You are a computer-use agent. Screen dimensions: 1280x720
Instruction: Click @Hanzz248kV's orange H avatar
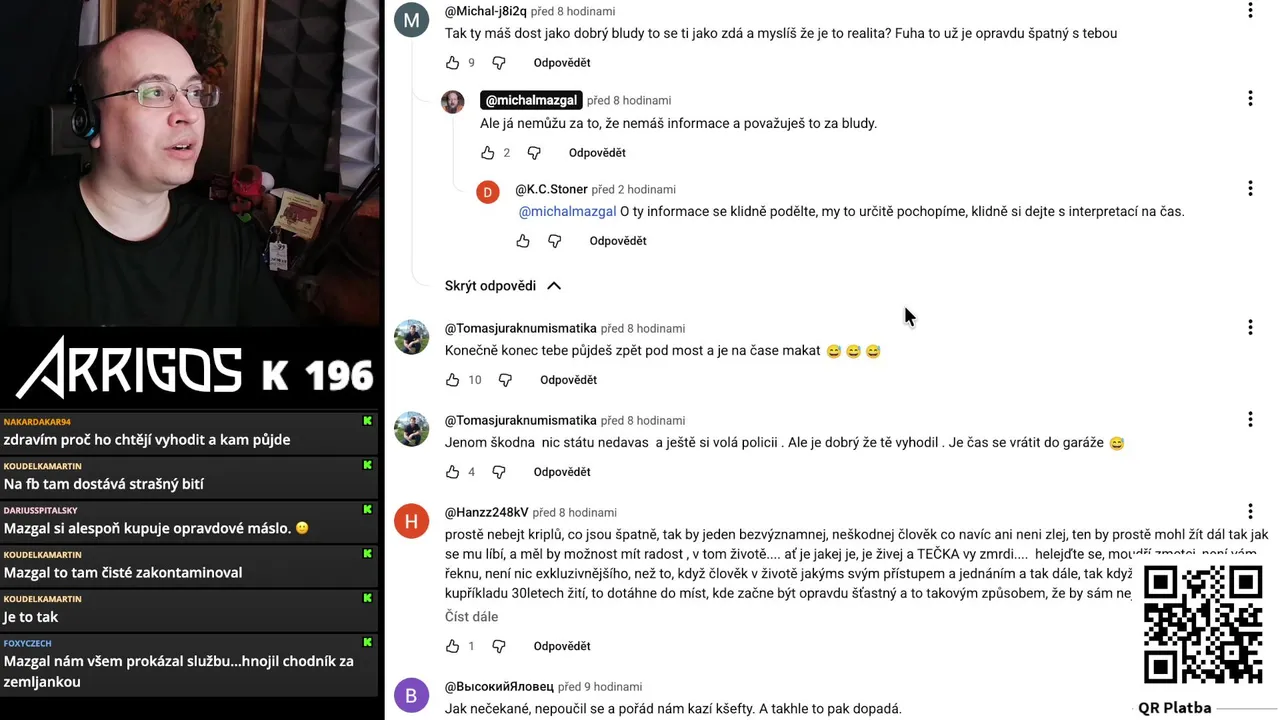[411, 521]
